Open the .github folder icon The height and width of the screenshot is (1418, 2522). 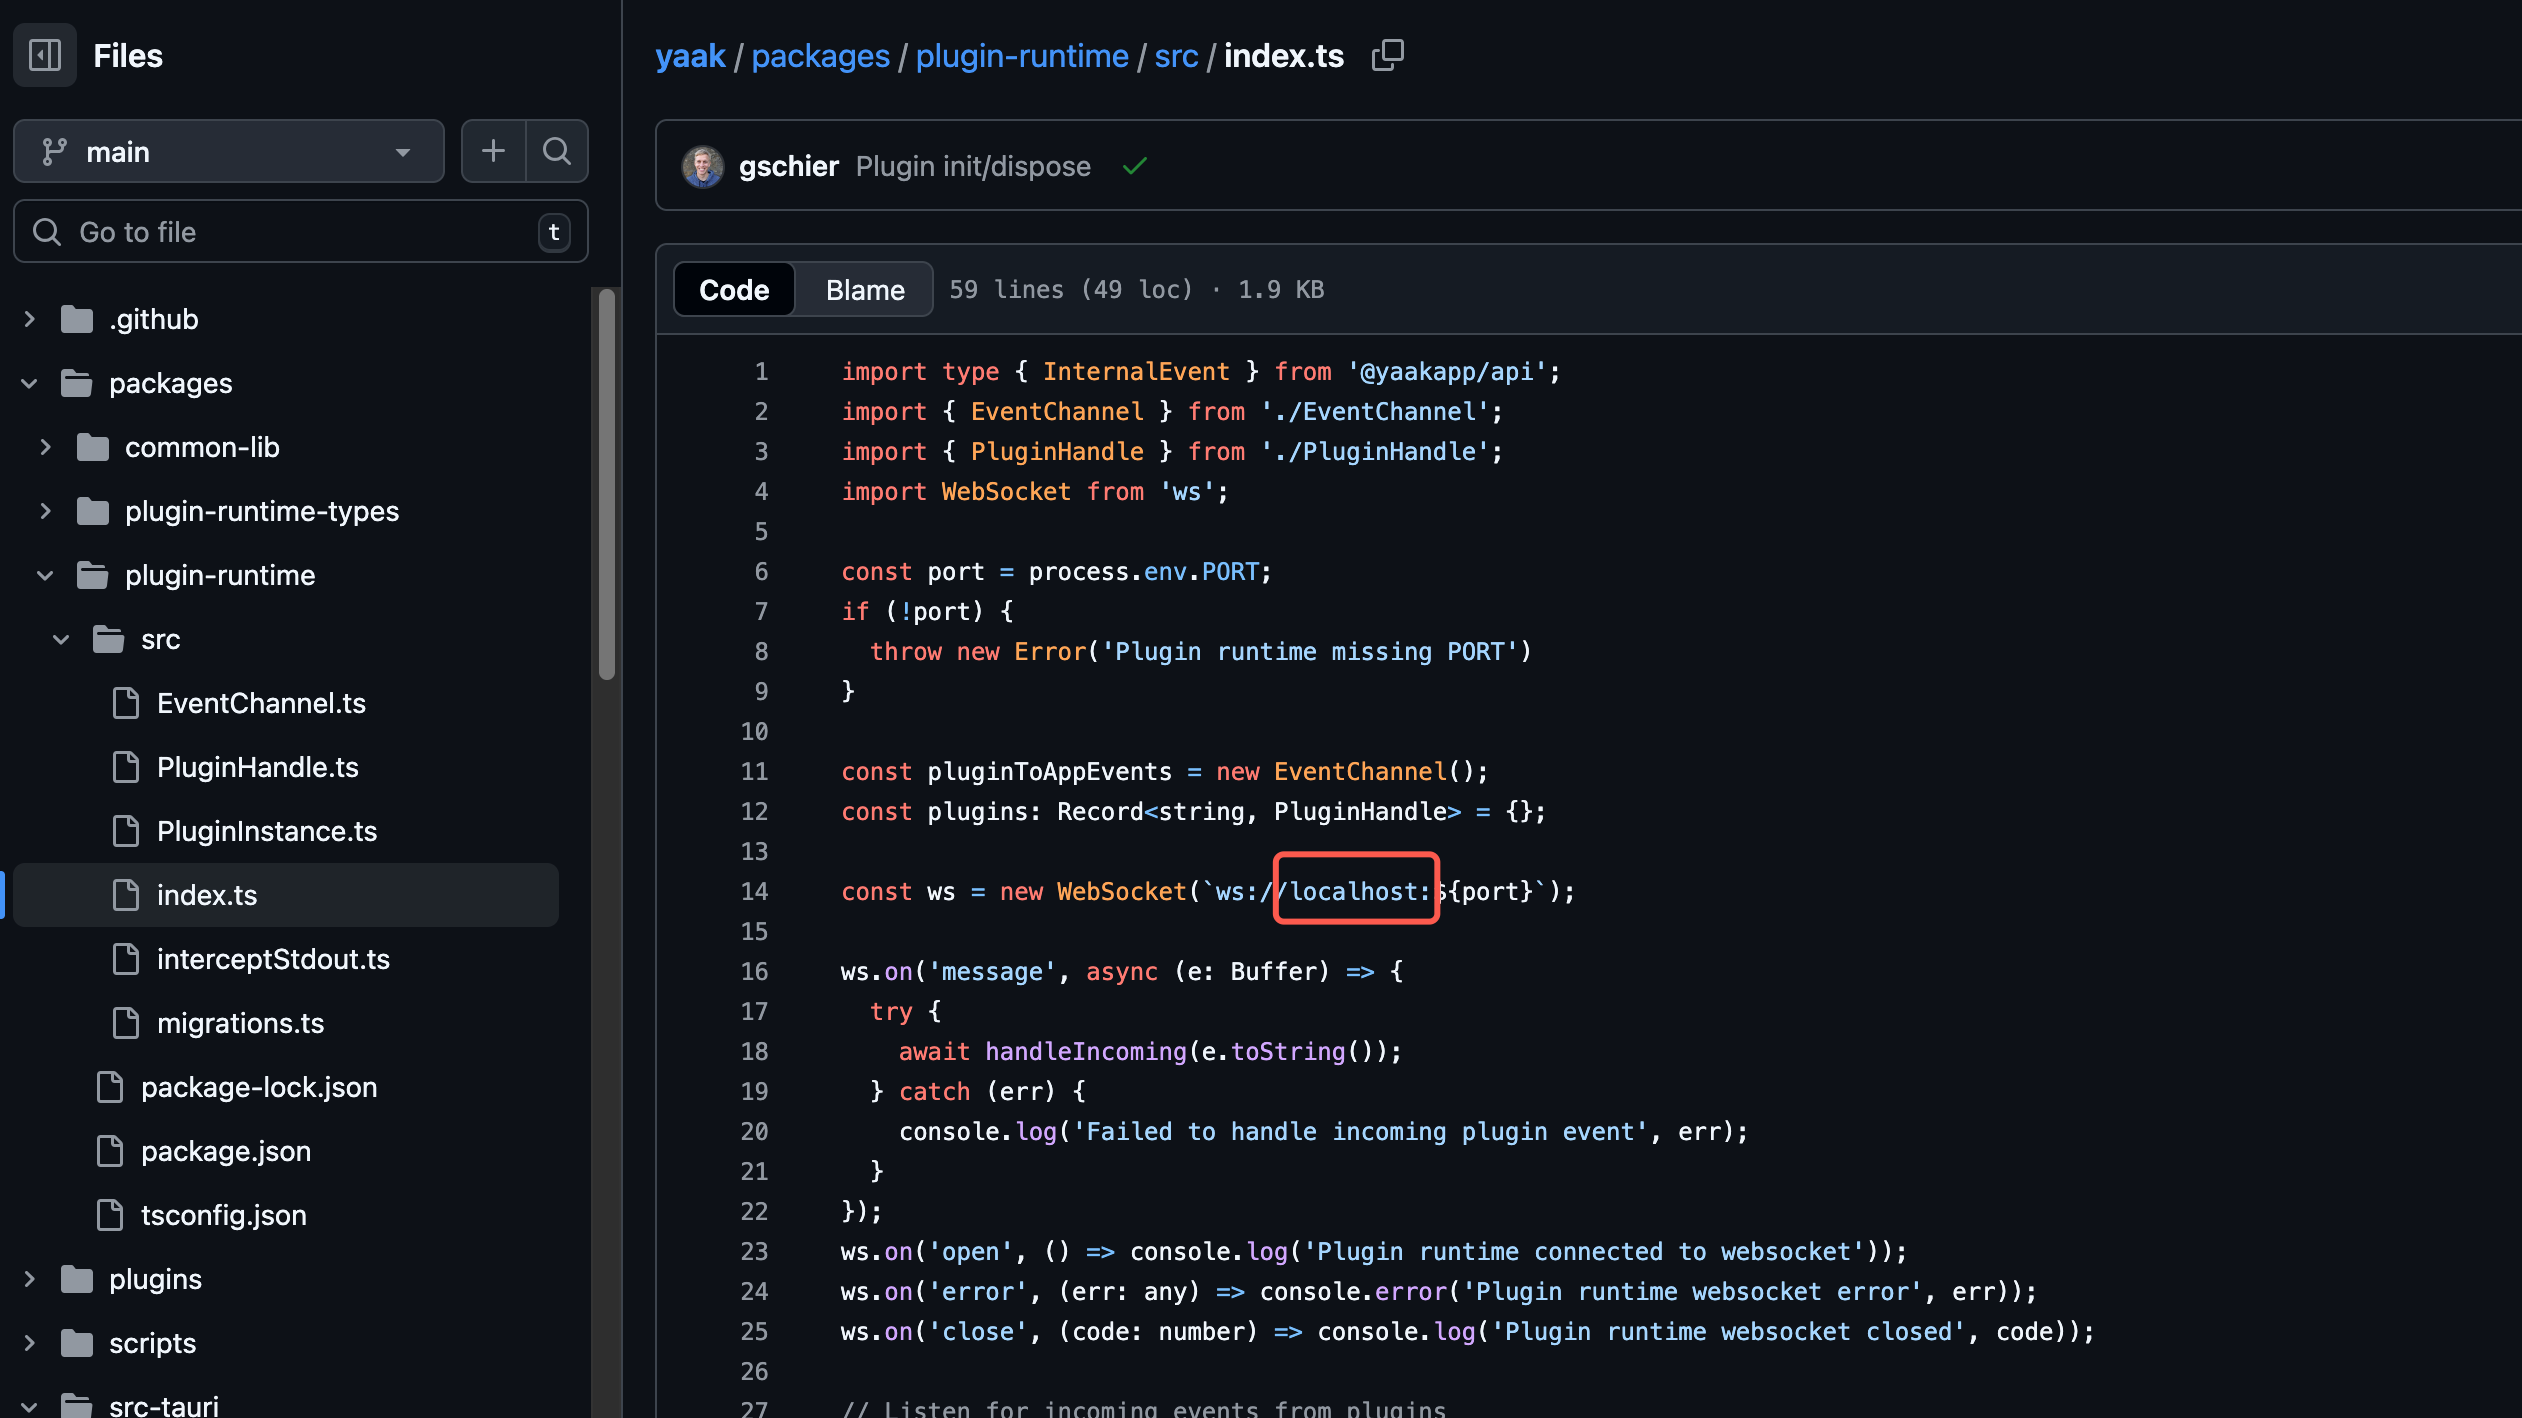(77, 319)
